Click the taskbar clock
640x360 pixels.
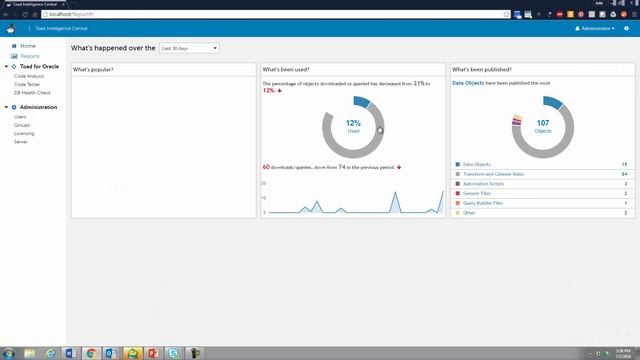(x=623, y=353)
